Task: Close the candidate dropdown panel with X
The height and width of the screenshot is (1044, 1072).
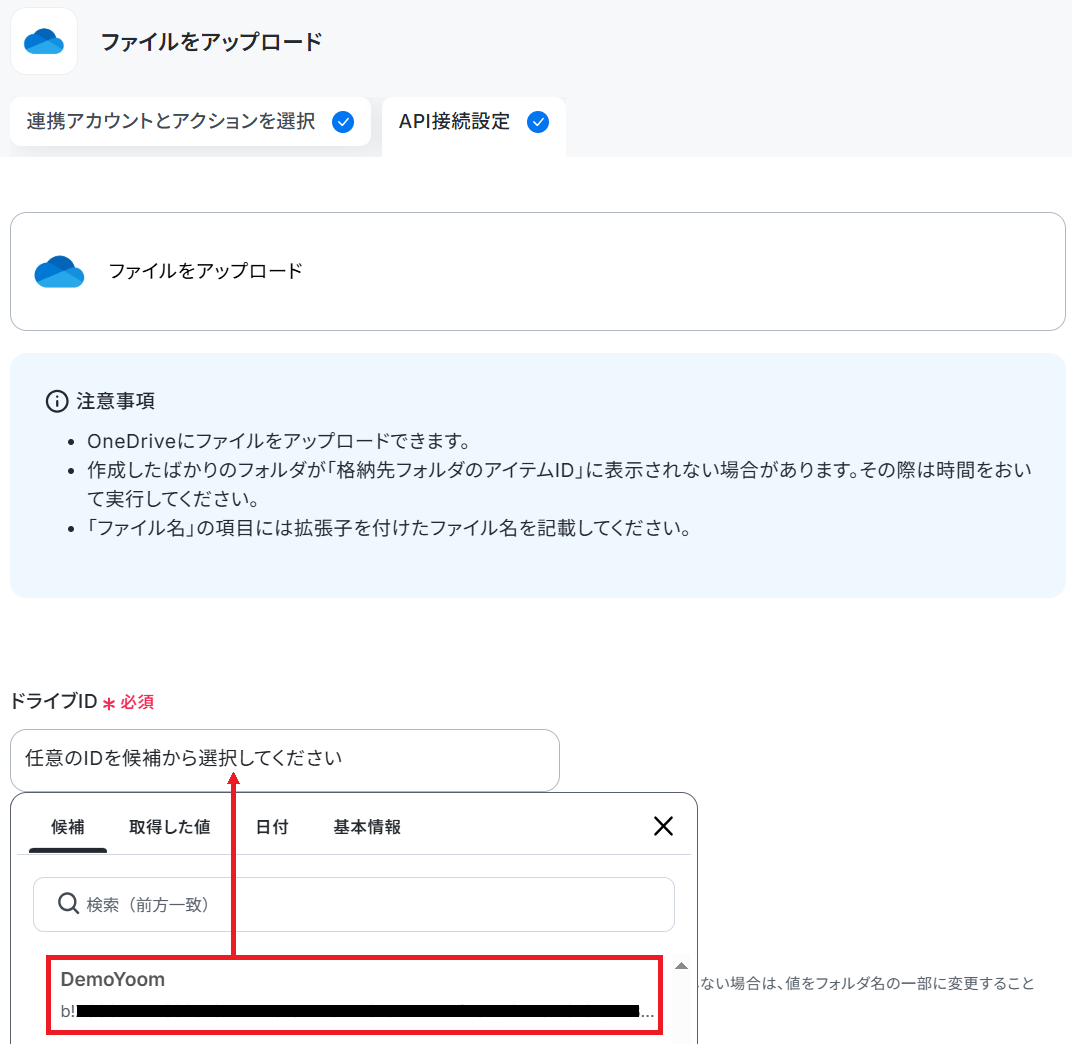Action: [663, 826]
